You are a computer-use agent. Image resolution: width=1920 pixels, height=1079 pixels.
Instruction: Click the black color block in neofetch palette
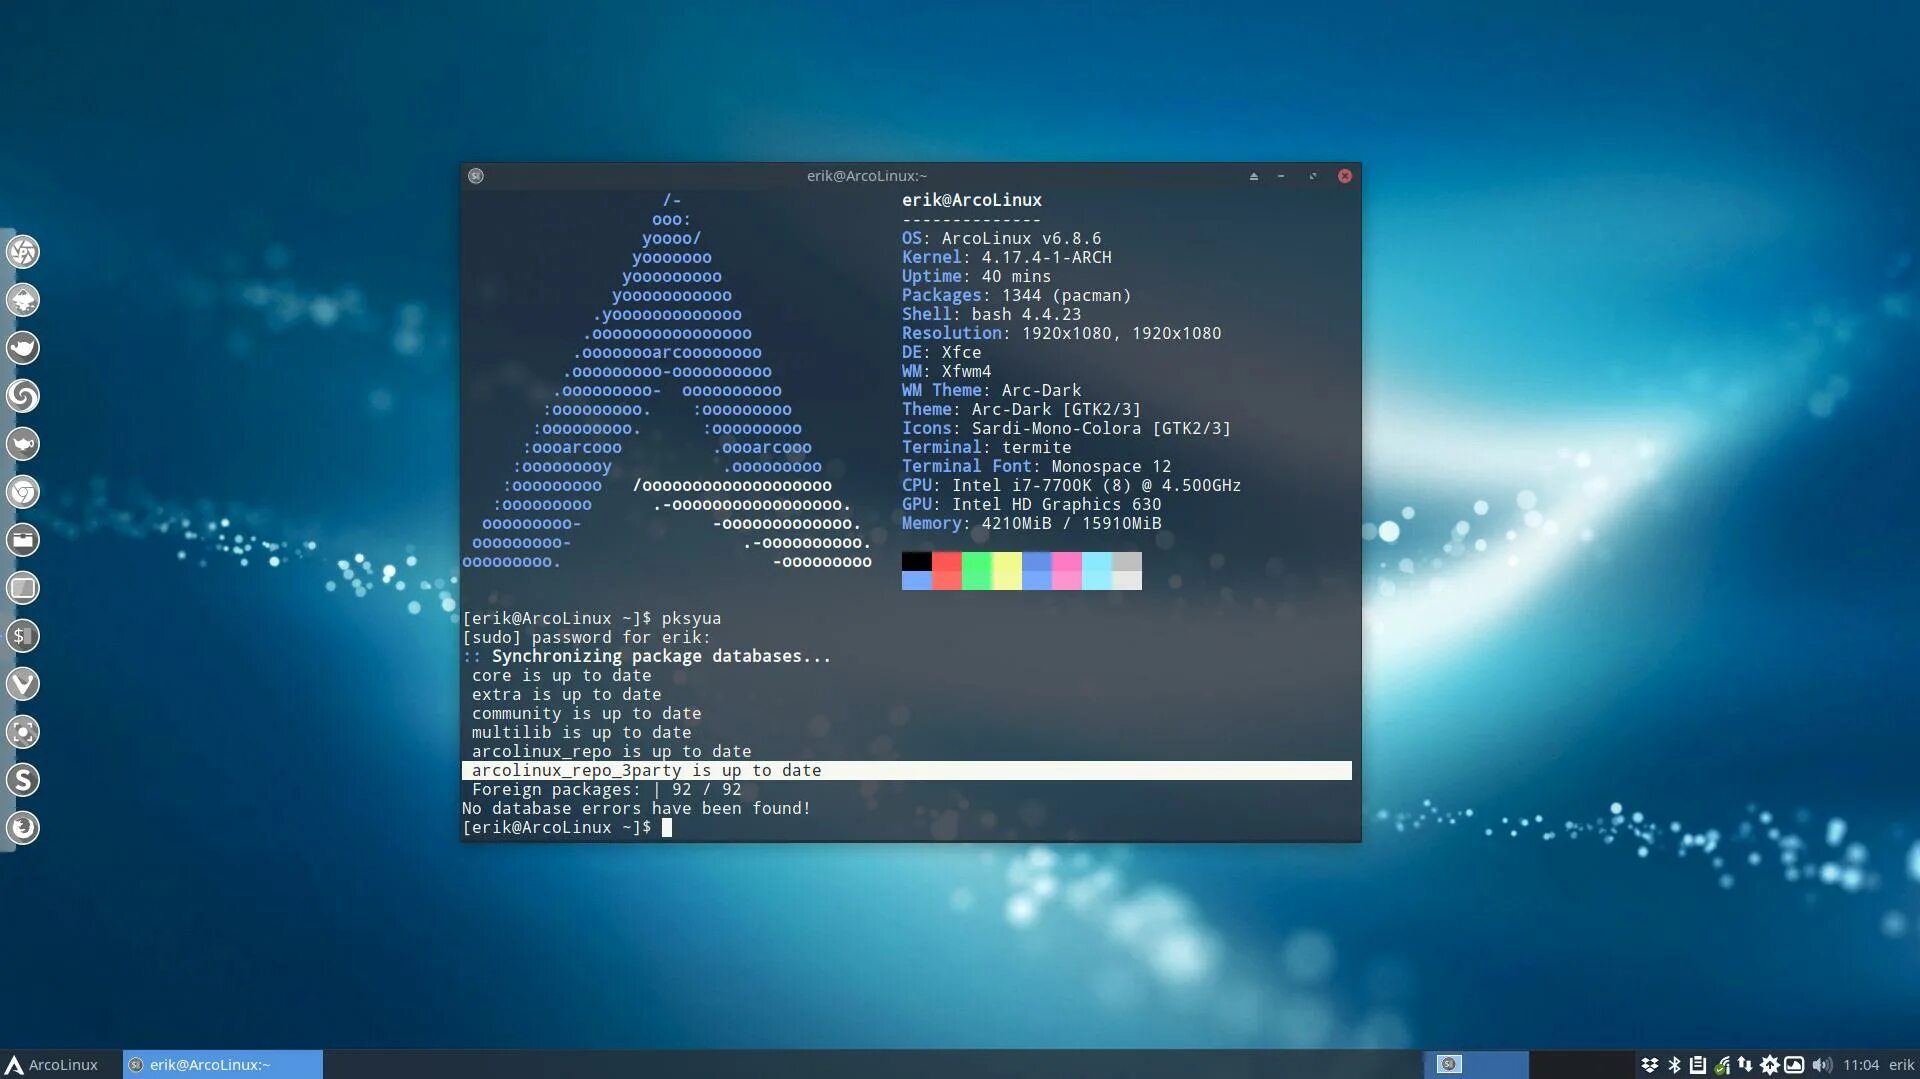pos(916,561)
